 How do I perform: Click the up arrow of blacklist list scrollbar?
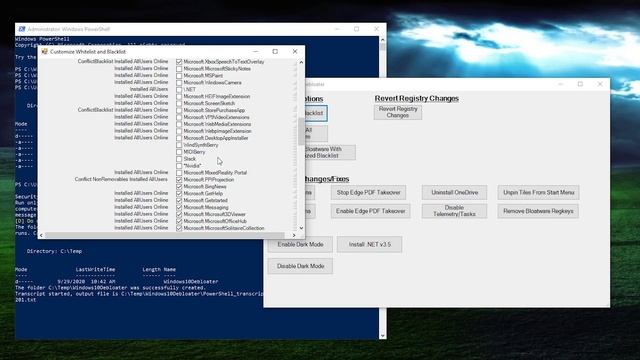[301, 62]
